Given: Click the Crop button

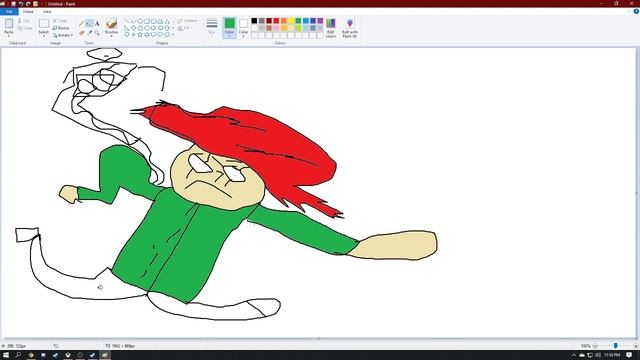Looking at the screenshot, I should (60, 21).
